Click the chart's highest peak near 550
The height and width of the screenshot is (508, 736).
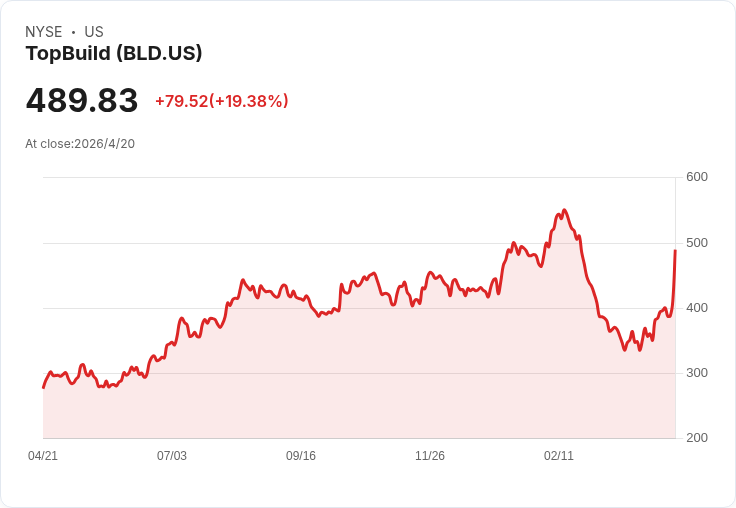point(564,210)
